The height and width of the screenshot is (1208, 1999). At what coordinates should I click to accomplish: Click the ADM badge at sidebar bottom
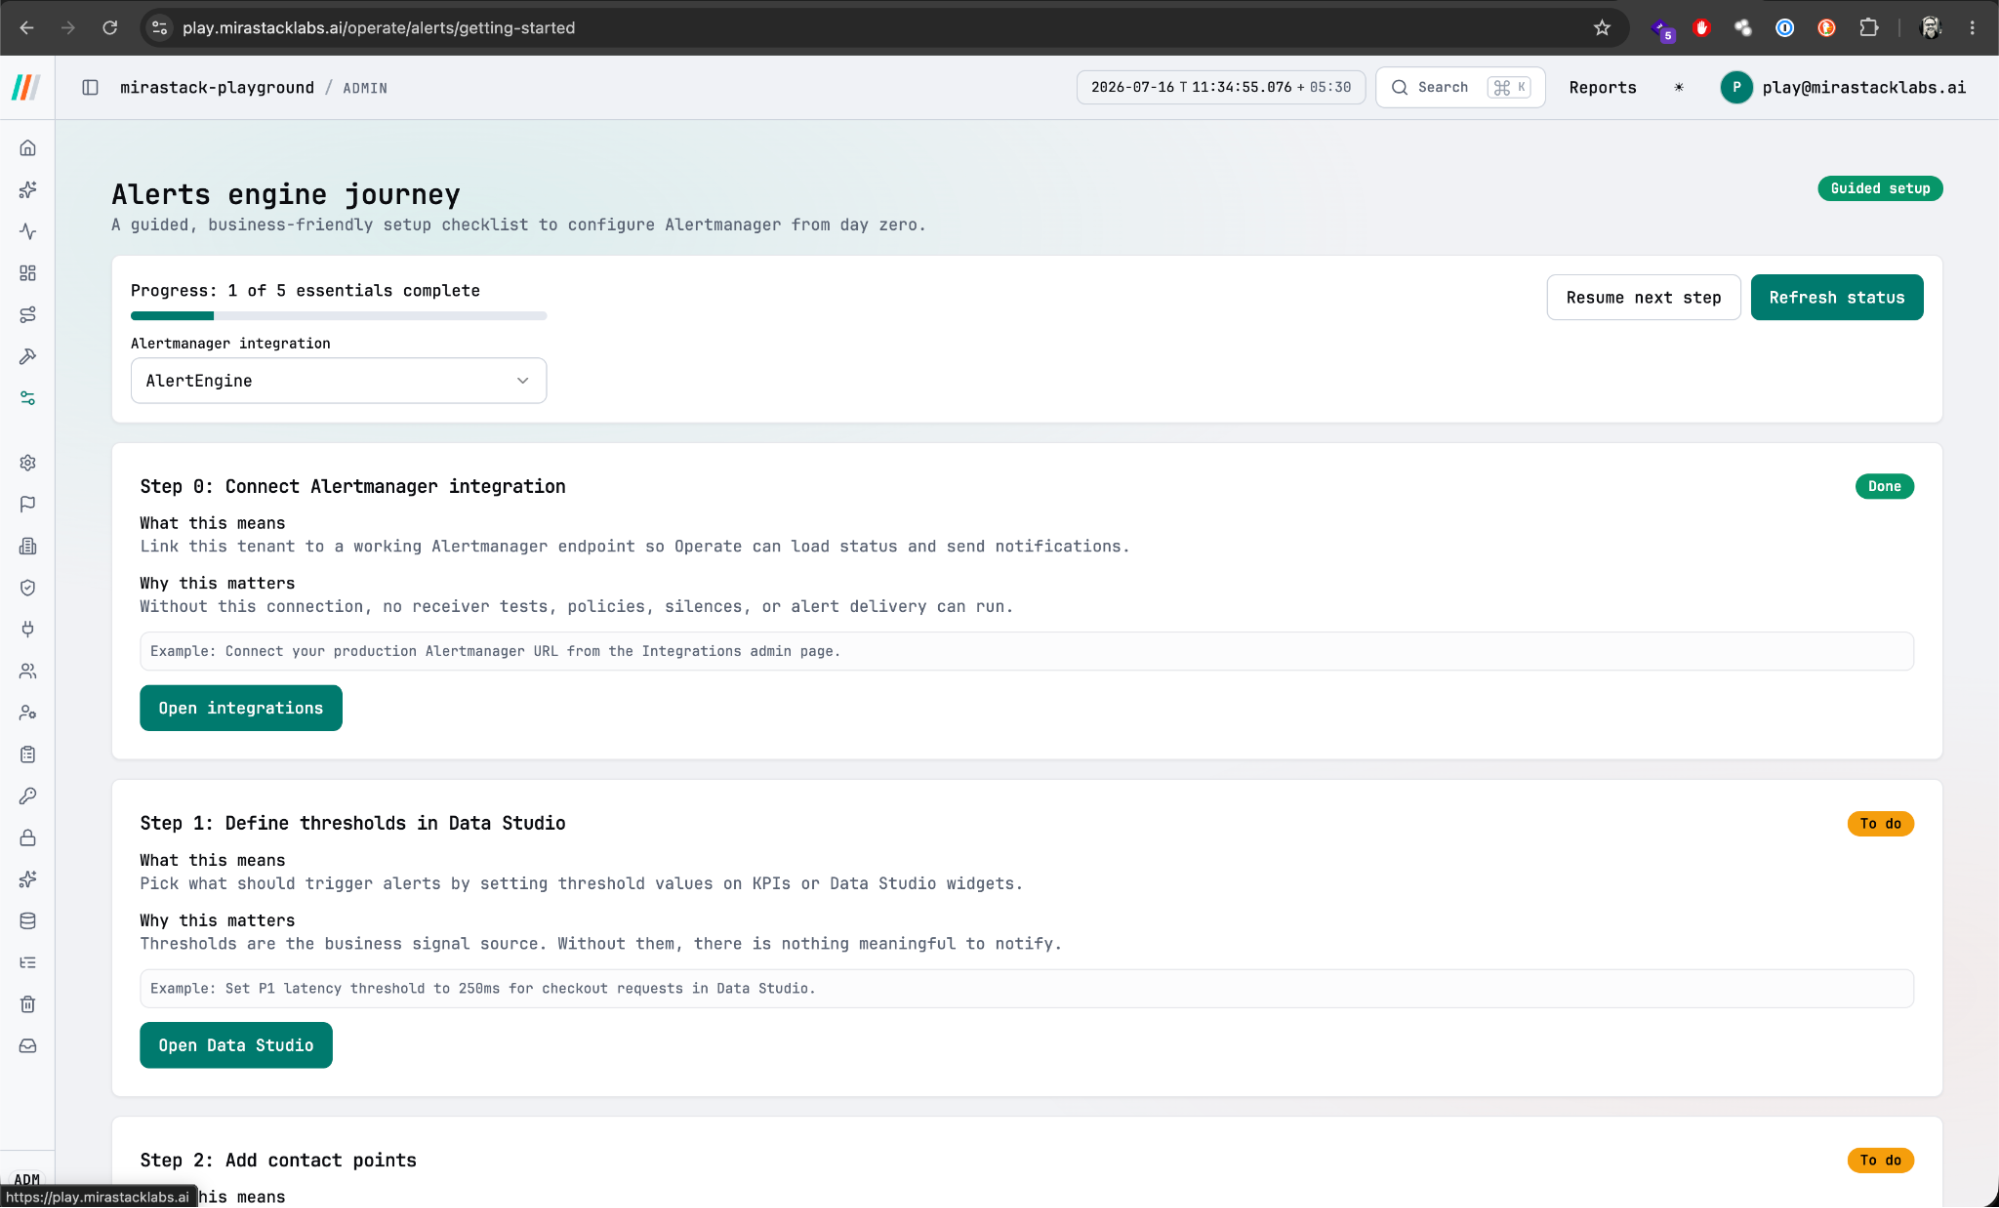pos(27,1179)
